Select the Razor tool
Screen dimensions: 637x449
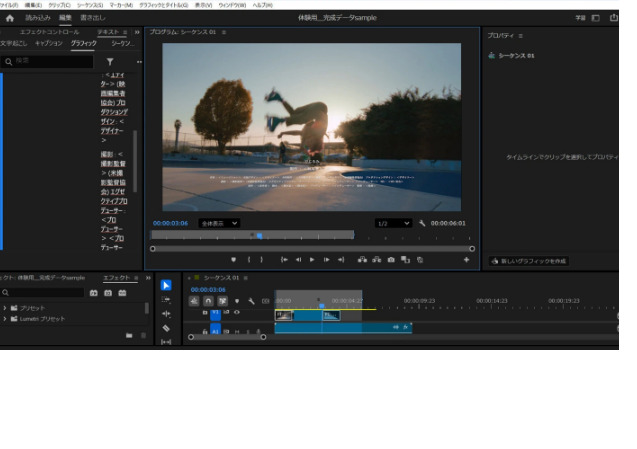166,327
